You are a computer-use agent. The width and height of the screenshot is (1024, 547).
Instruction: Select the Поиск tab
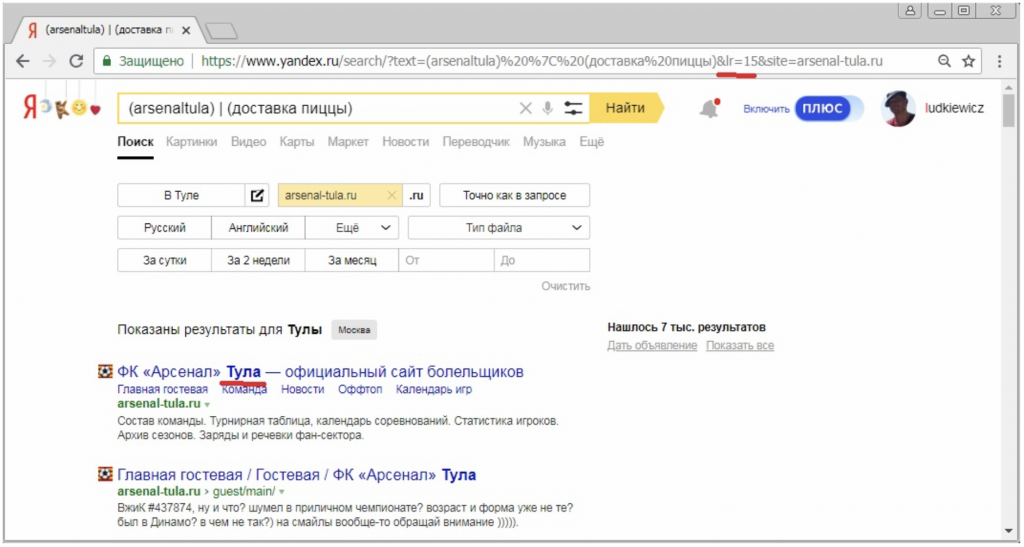click(135, 142)
